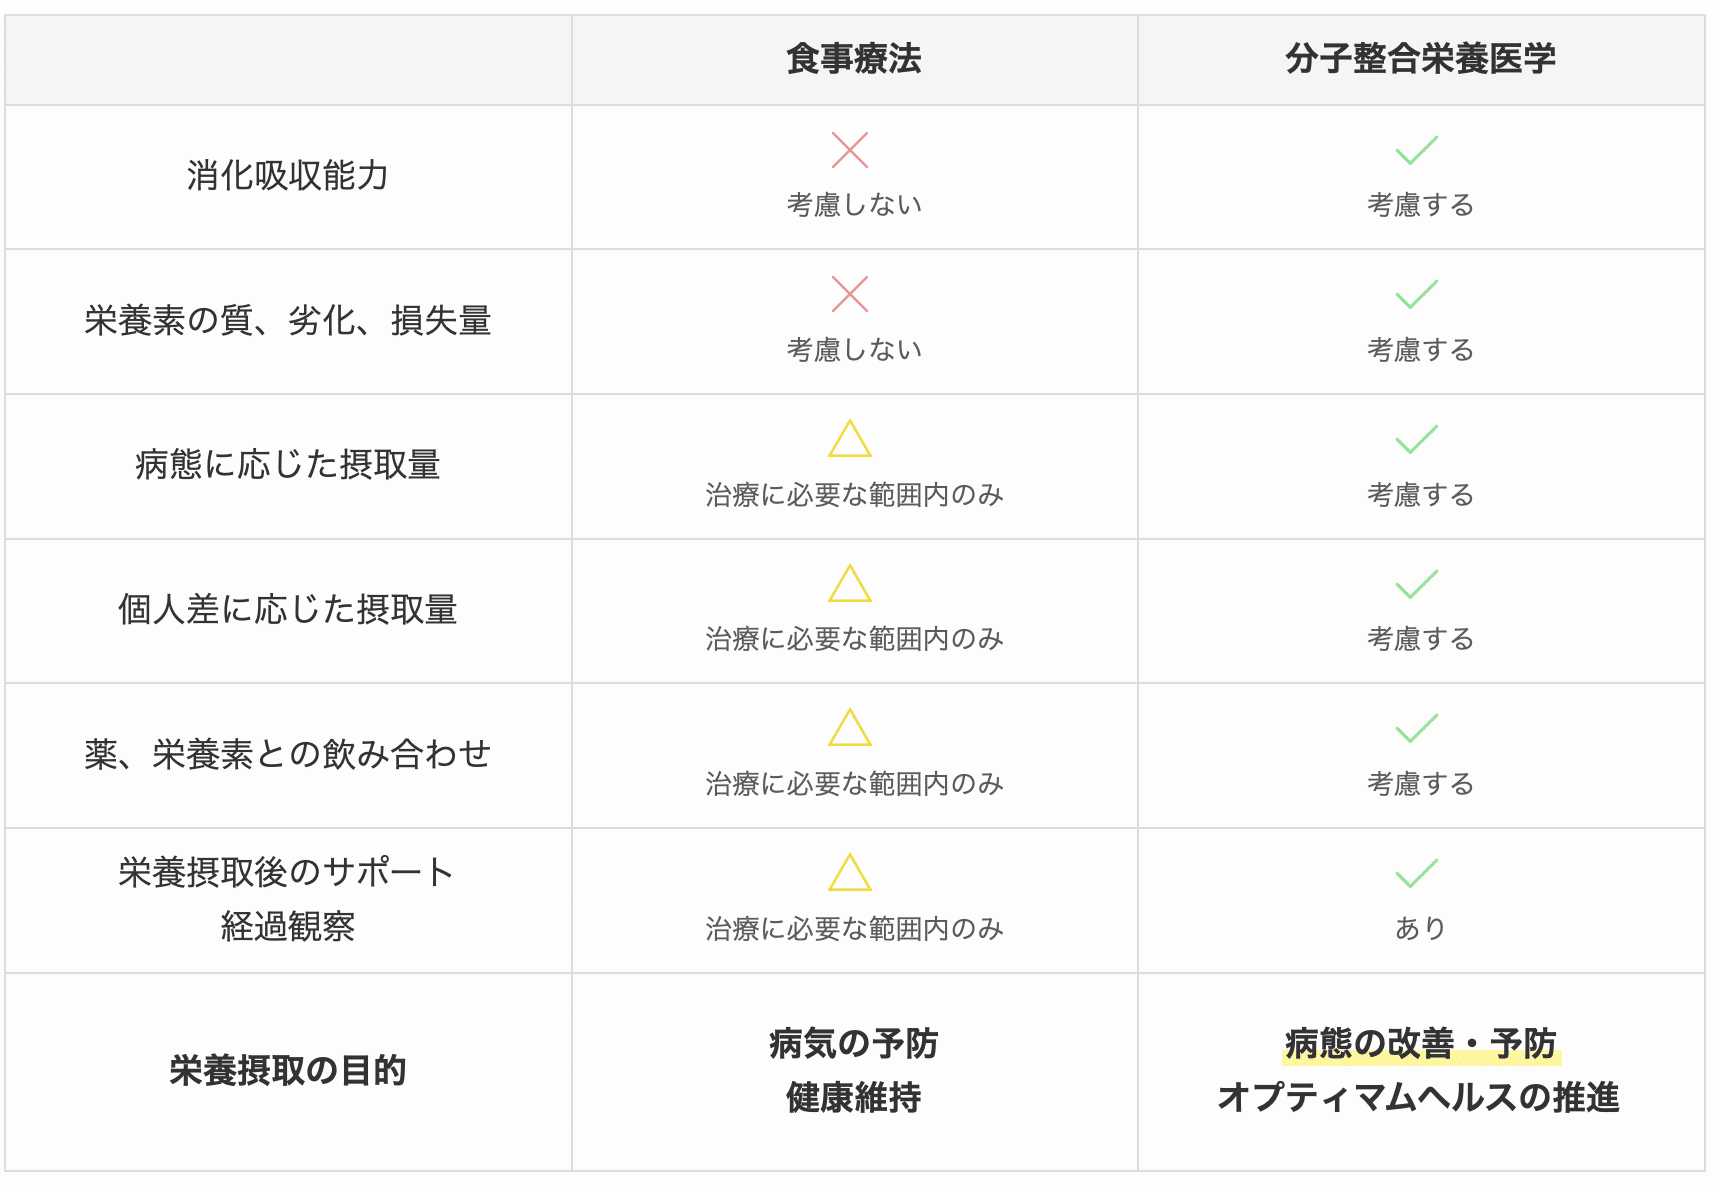
Task: Click green checkmark in 栄養素の質、劣化、損失量 row
Action: (x=1416, y=295)
